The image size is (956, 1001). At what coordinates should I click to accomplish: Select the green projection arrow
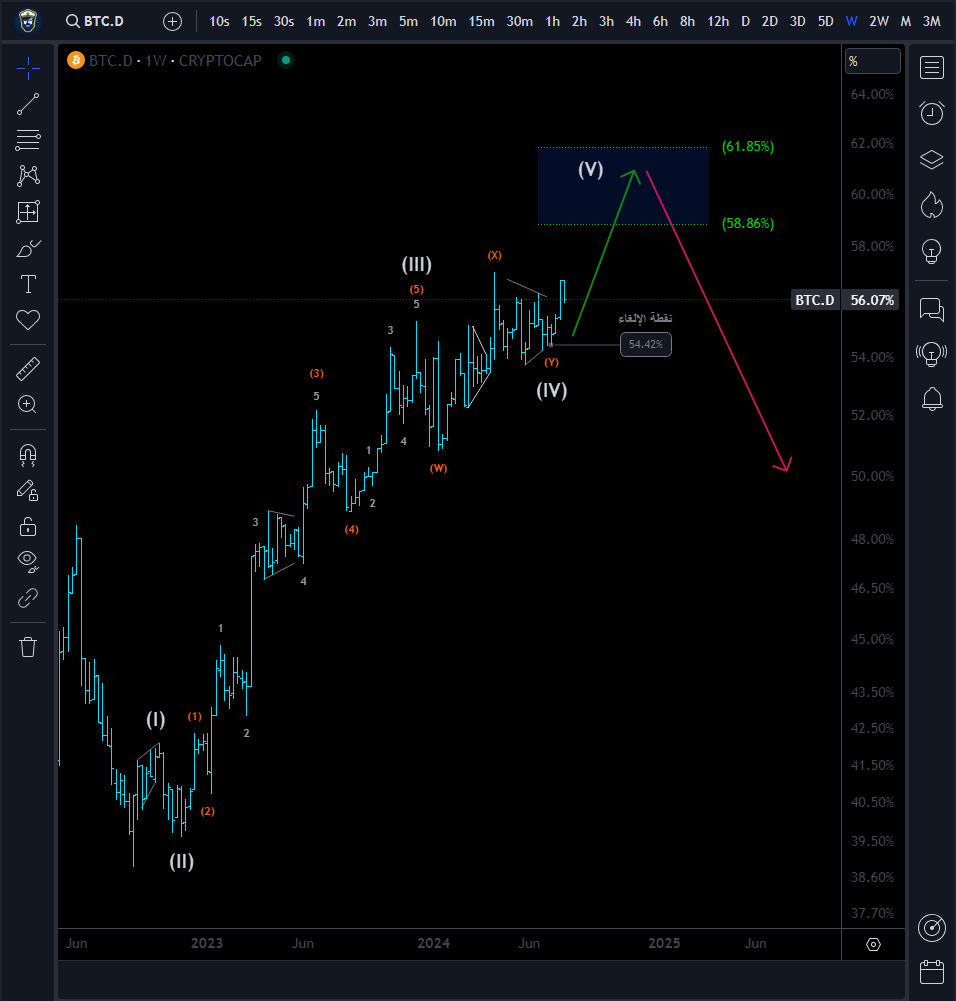click(604, 253)
